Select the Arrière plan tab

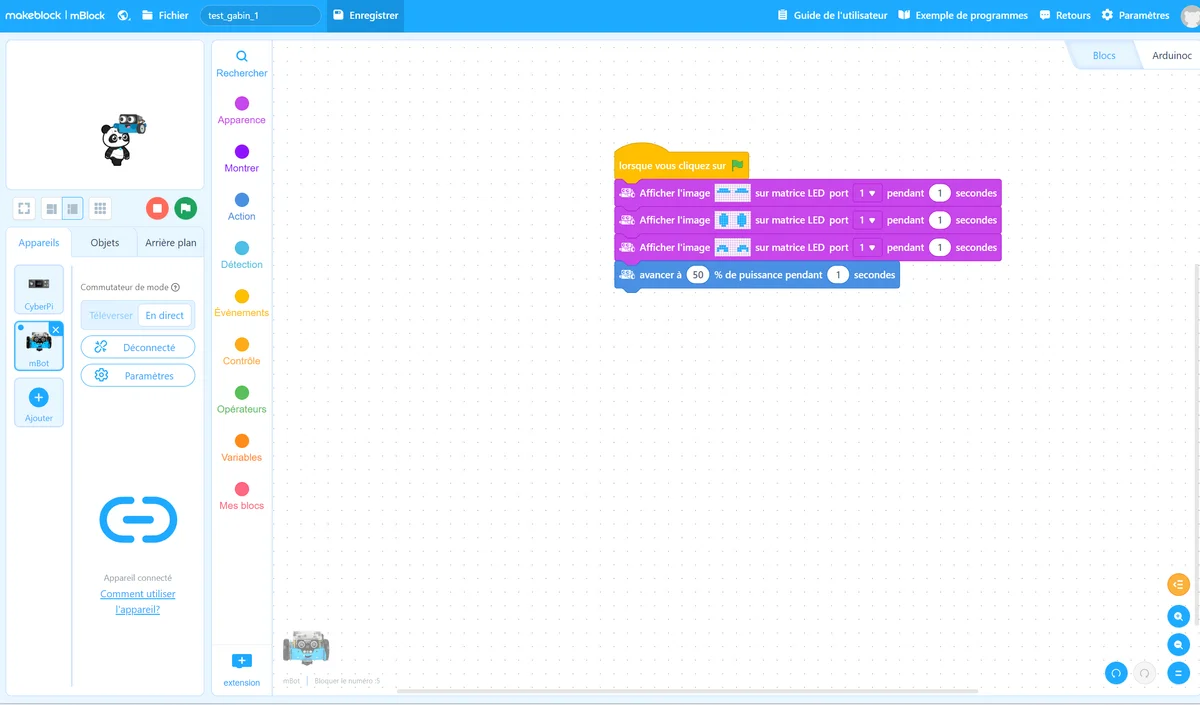pos(171,243)
